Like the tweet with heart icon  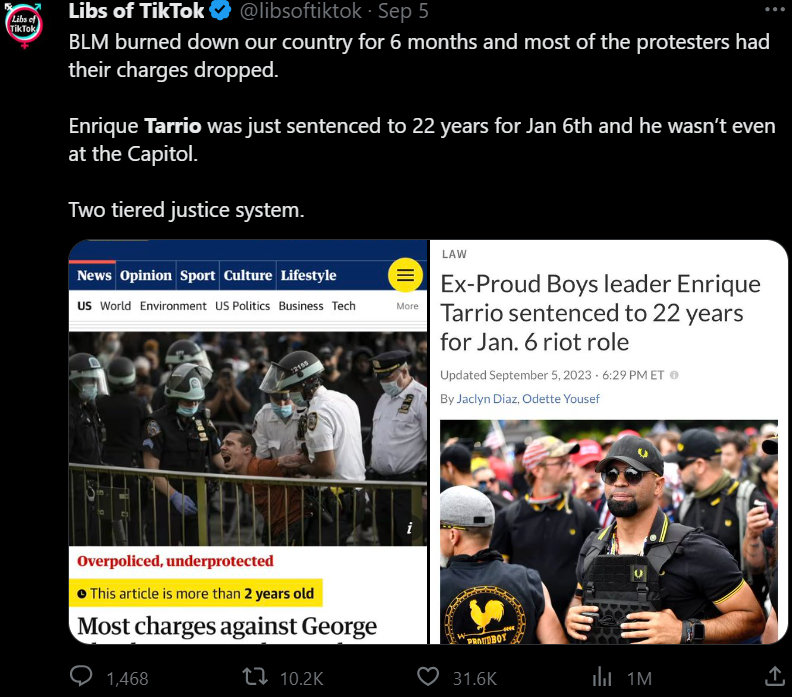[428, 676]
